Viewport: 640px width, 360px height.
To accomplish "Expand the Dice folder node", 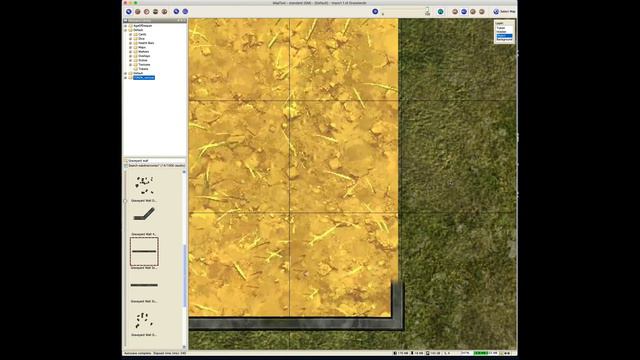I will tap(131, 39).
